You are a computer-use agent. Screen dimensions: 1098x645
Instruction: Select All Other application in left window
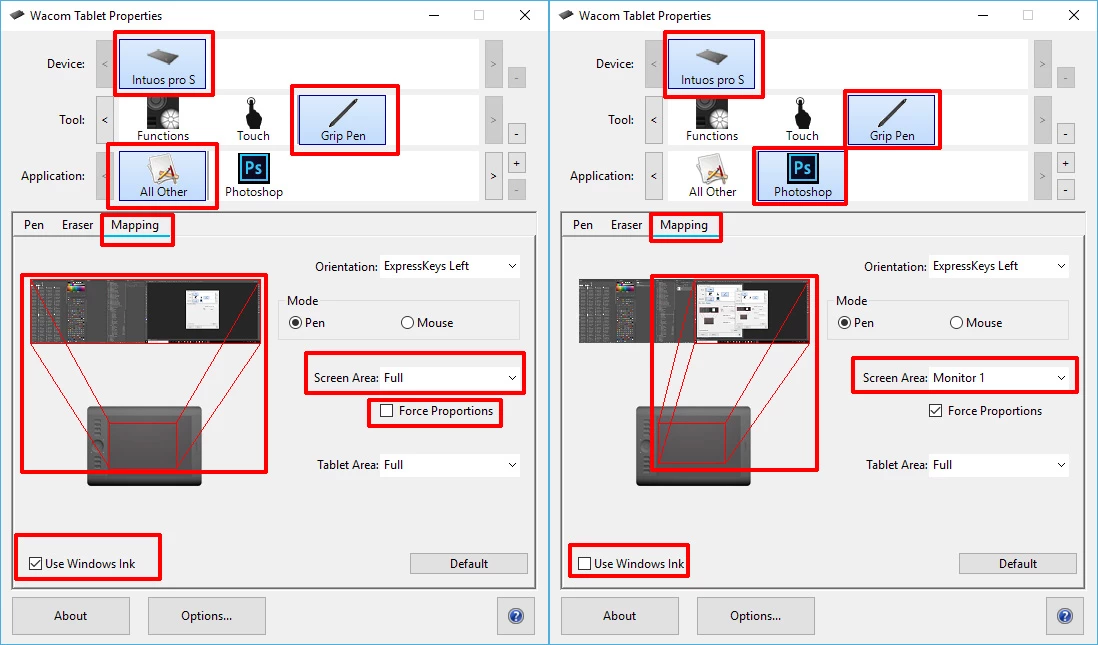coord(163,176)
